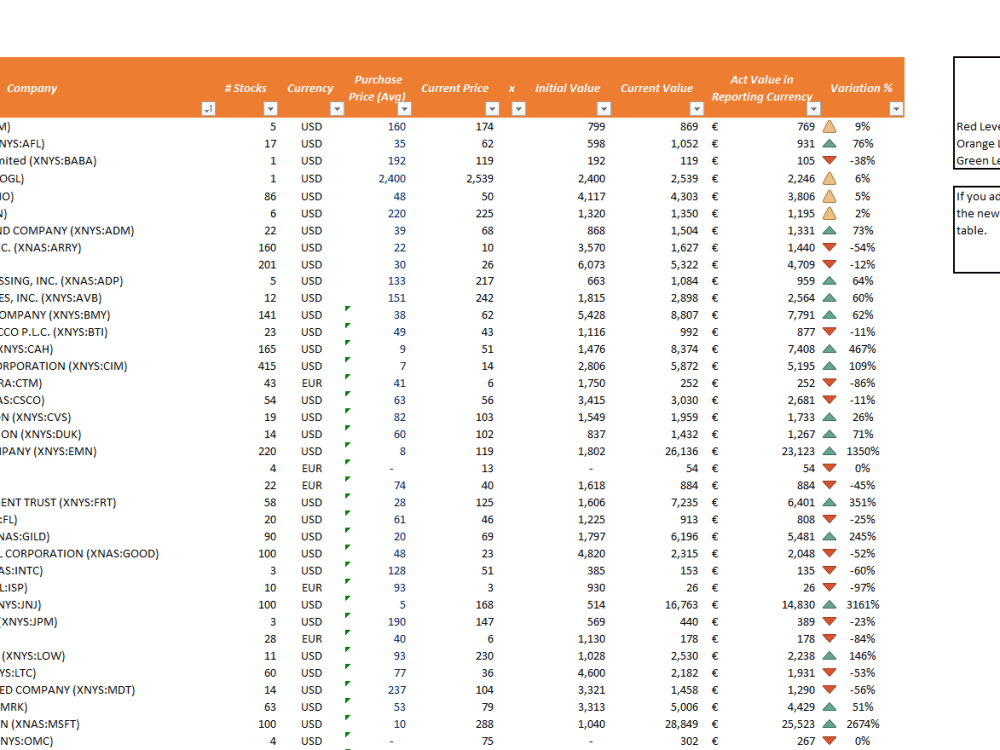Viewport: 1000px width, 750px height.
Task: Click the red down arrow beside -12%
Action: click(829, 264)
